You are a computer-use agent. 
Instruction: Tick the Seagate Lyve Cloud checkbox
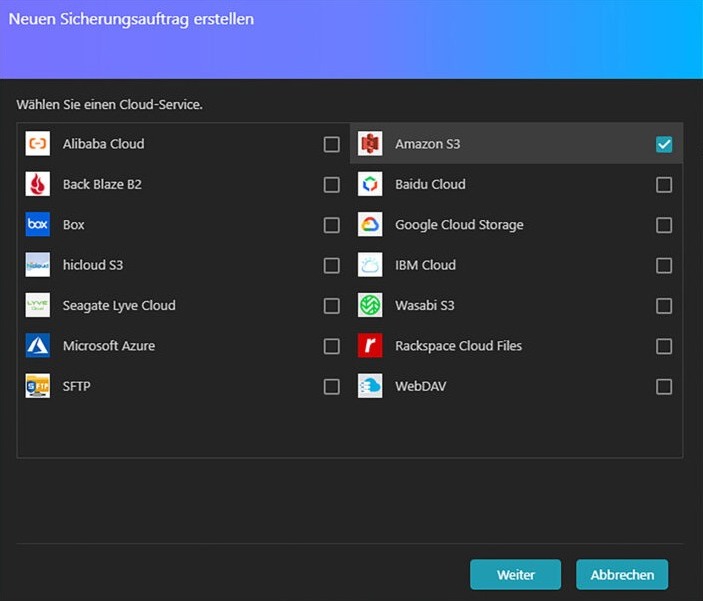(x=331, y=306)
